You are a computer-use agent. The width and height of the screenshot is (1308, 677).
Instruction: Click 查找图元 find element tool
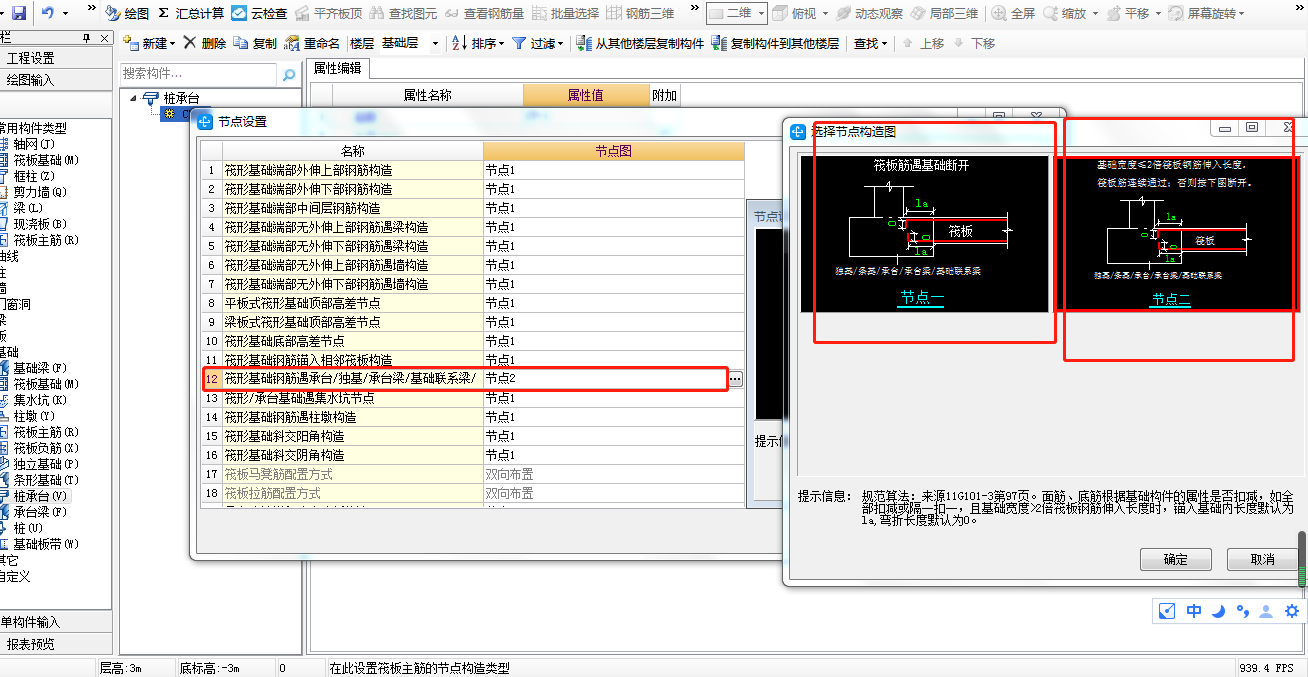403,14
